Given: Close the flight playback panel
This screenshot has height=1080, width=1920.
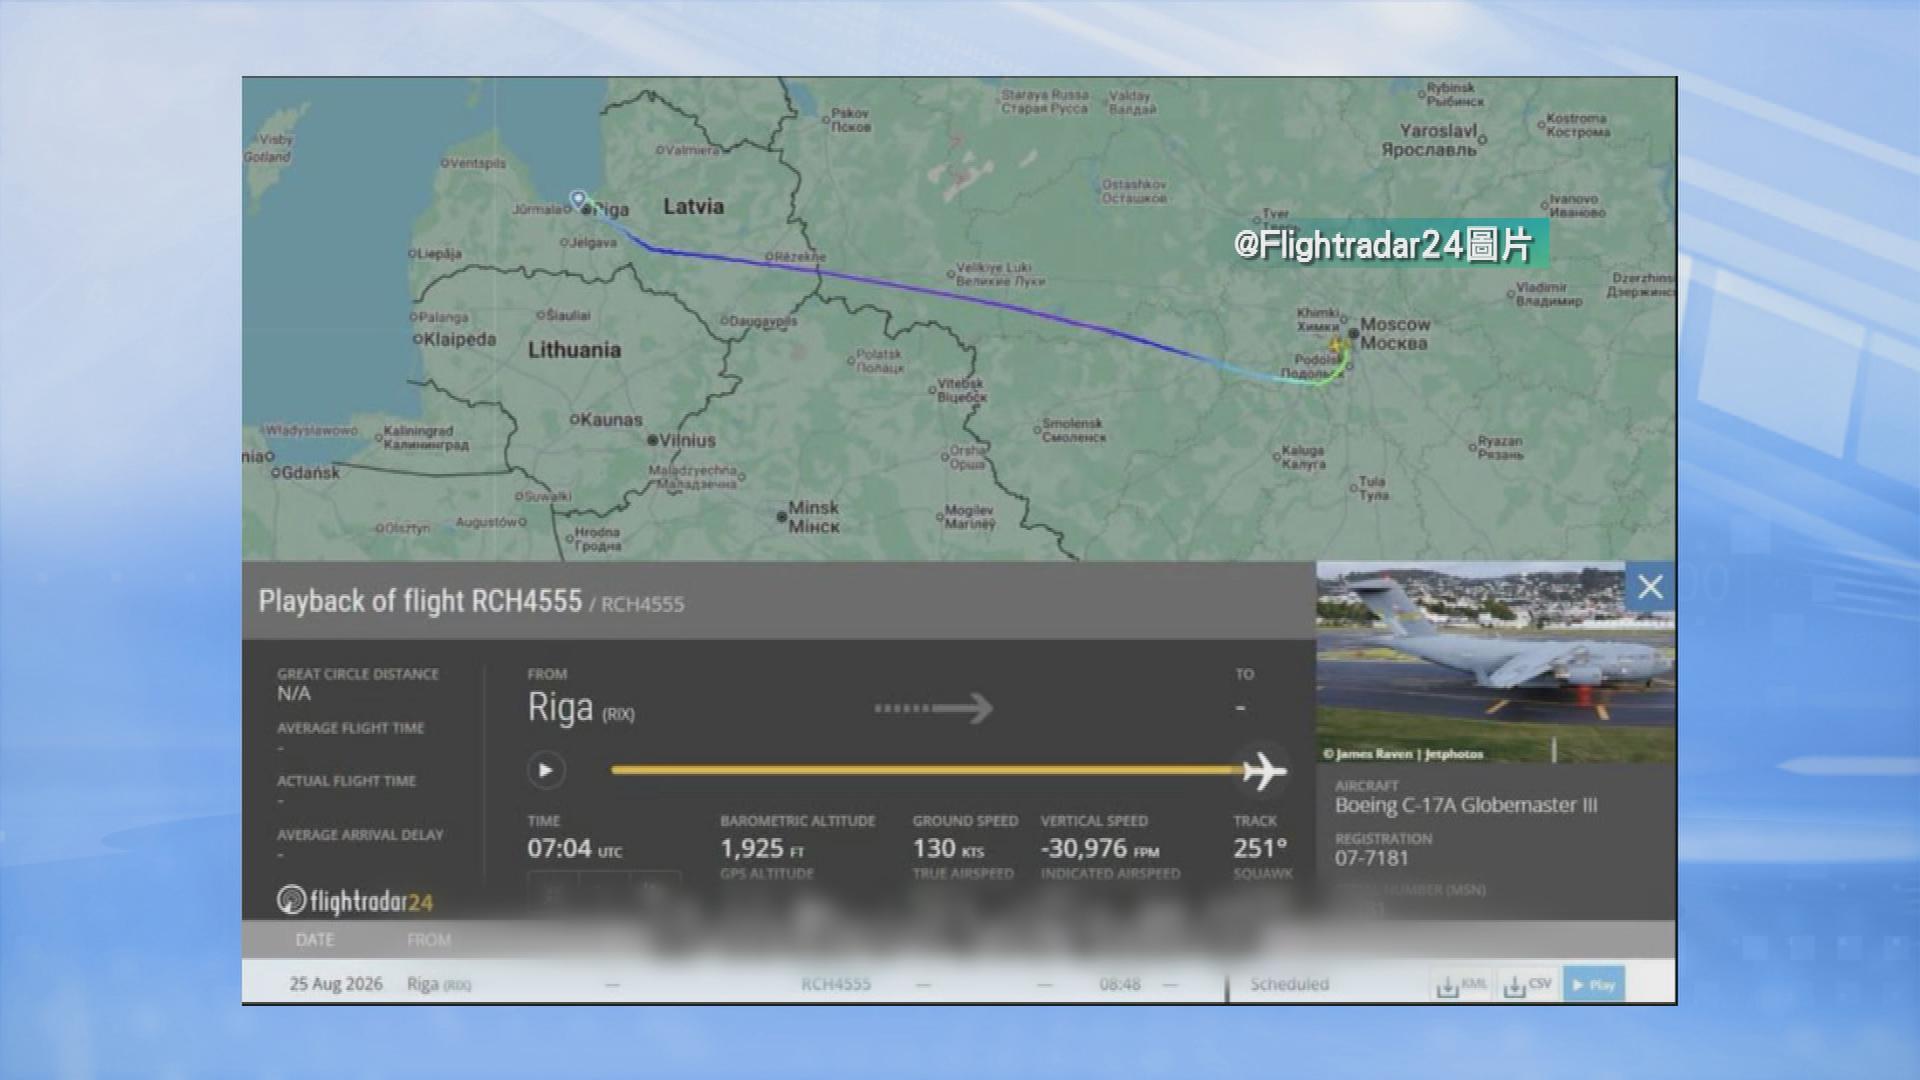Looking at the screenshot, I should pos(1650,587).
